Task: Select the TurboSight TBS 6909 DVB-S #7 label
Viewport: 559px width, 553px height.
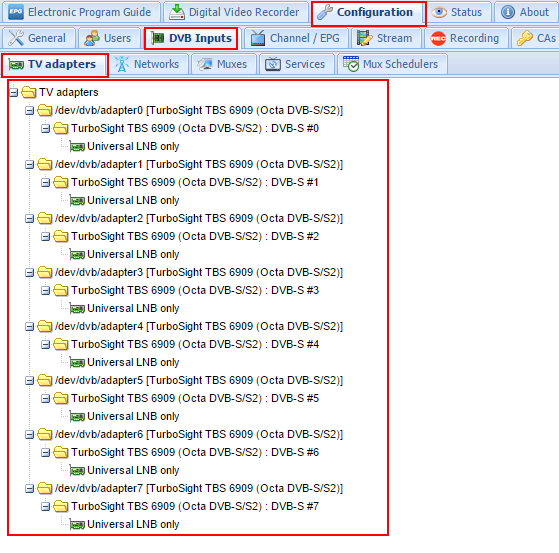Action: tap(195, 507)
